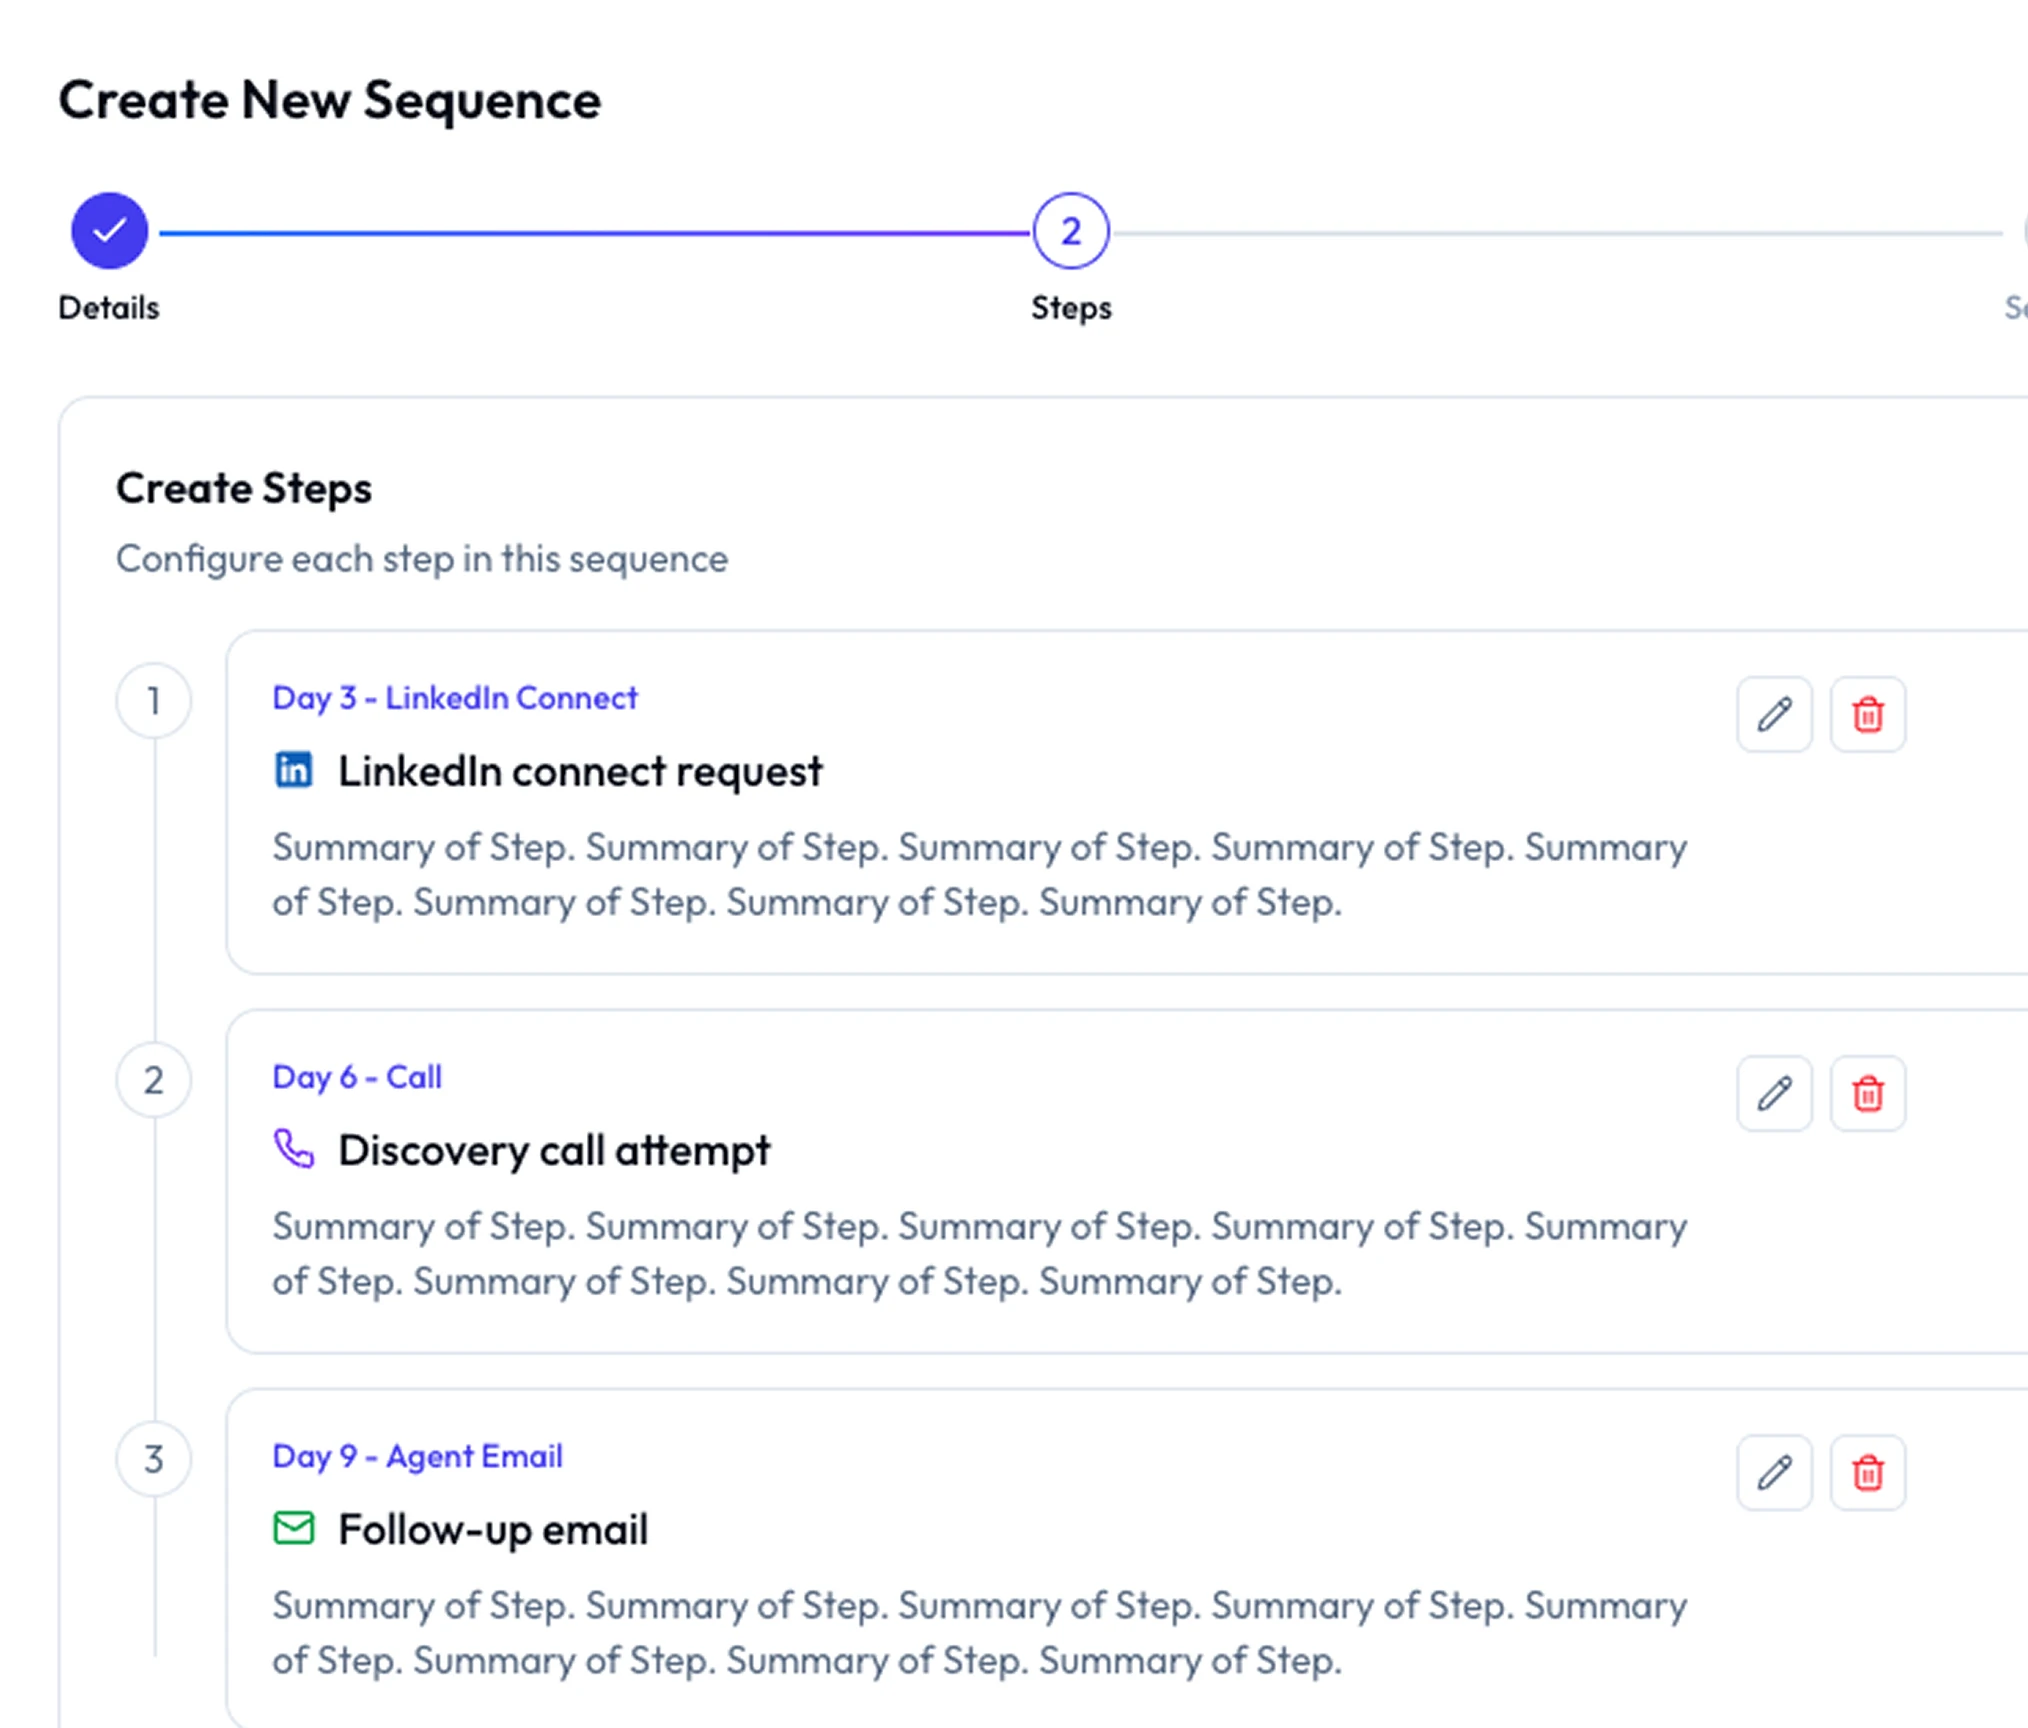Open the Day 9 - Agent Email label

[417, 1455]
